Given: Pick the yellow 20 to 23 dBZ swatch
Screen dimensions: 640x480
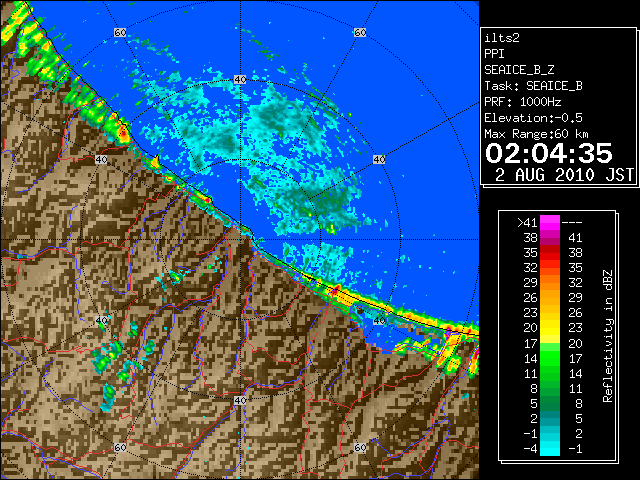Looking at the screenshot, I should 550,328.
